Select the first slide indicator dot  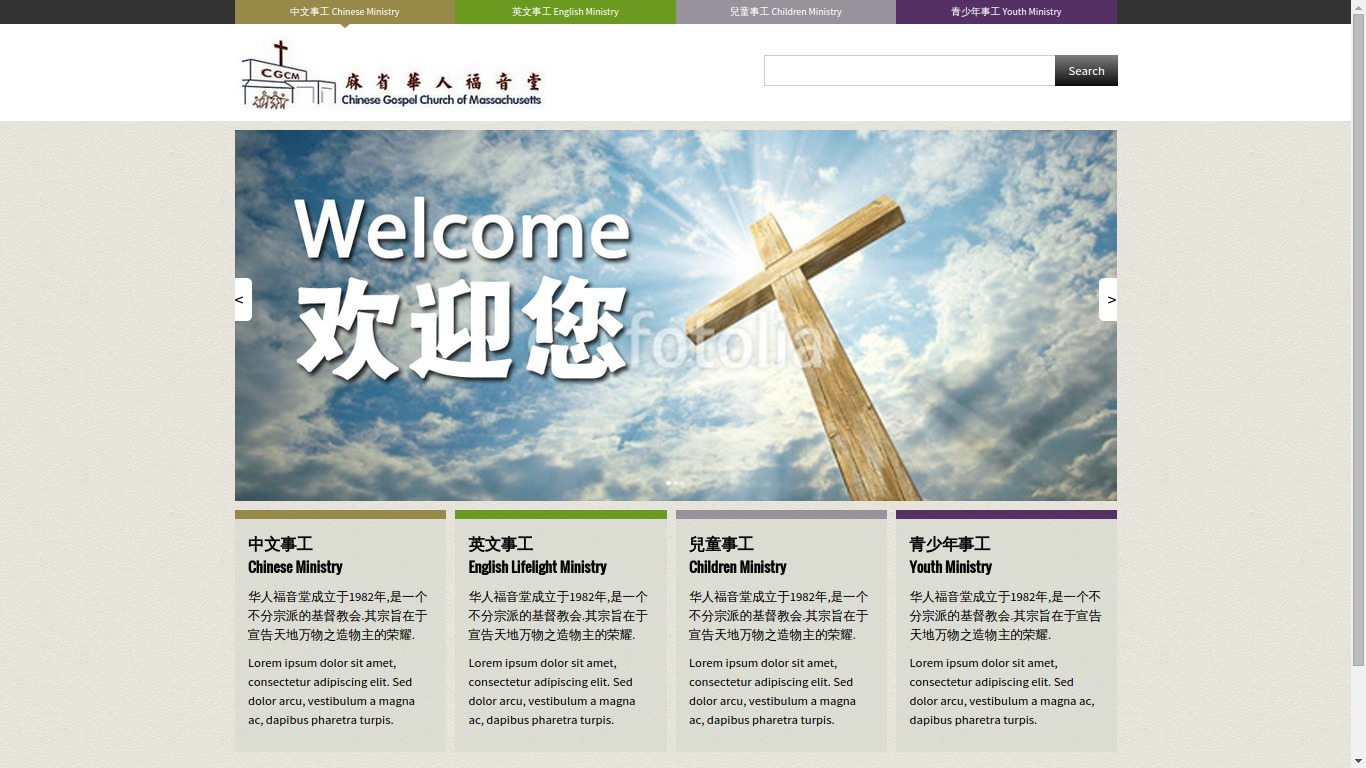[669, 483]
